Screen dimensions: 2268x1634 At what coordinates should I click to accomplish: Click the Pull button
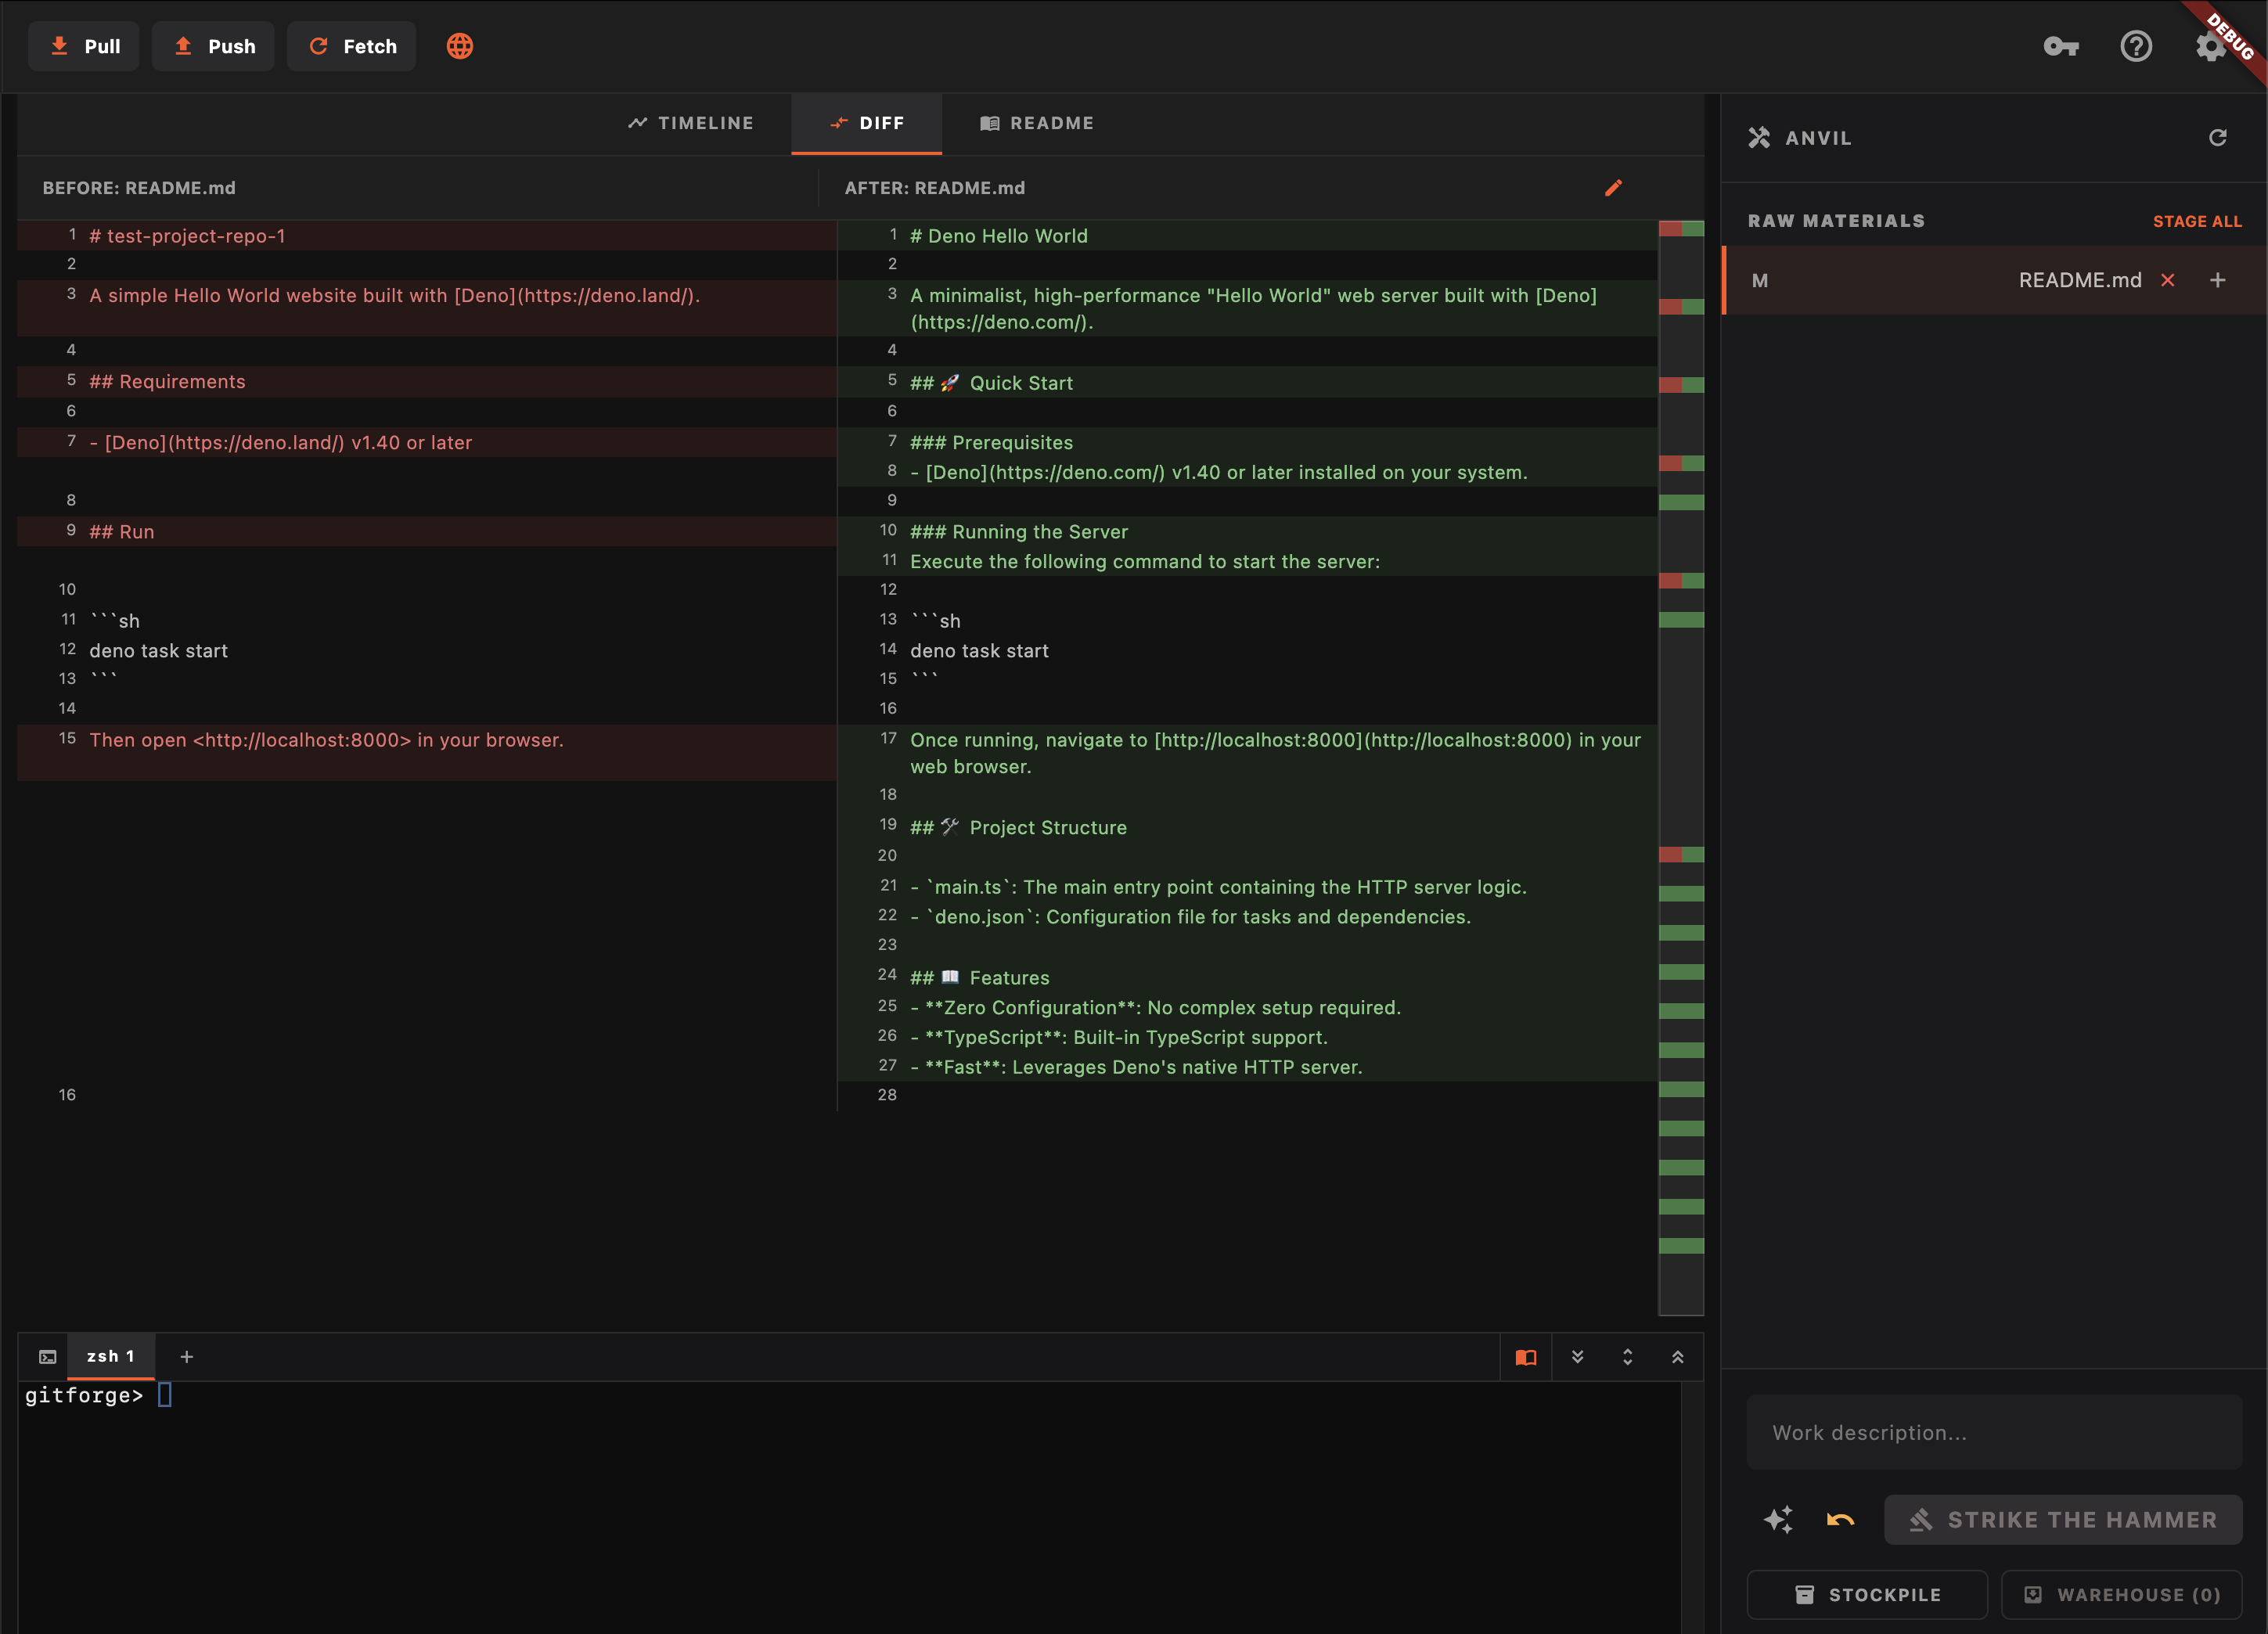click(84, 46)
